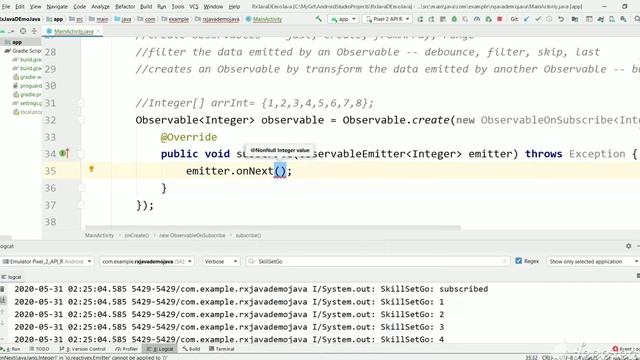
Task: Fold the code block at line 32
Action: point(81,120)
